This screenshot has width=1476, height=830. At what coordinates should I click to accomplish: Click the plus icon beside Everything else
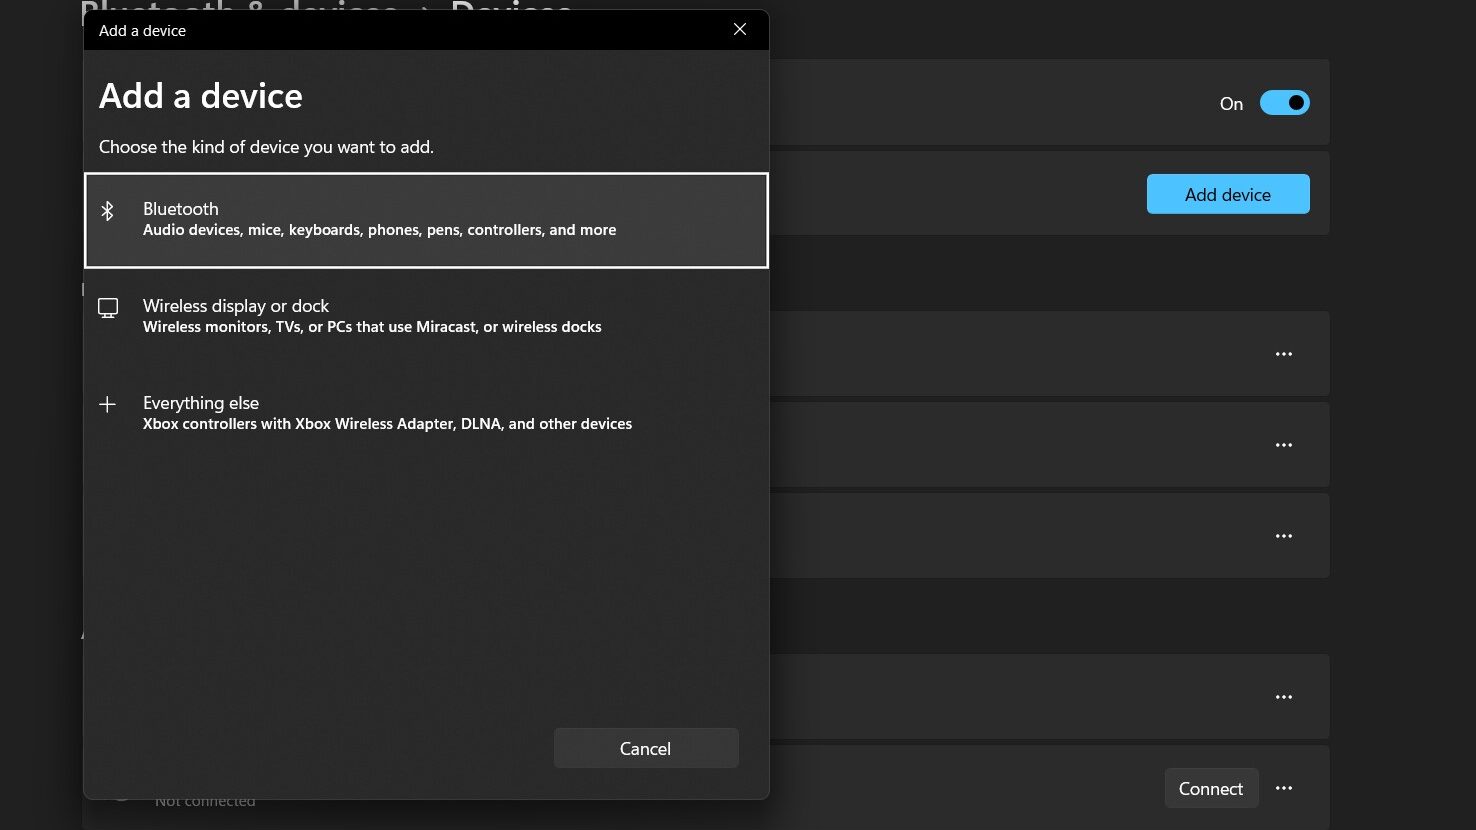coord(107,404)
